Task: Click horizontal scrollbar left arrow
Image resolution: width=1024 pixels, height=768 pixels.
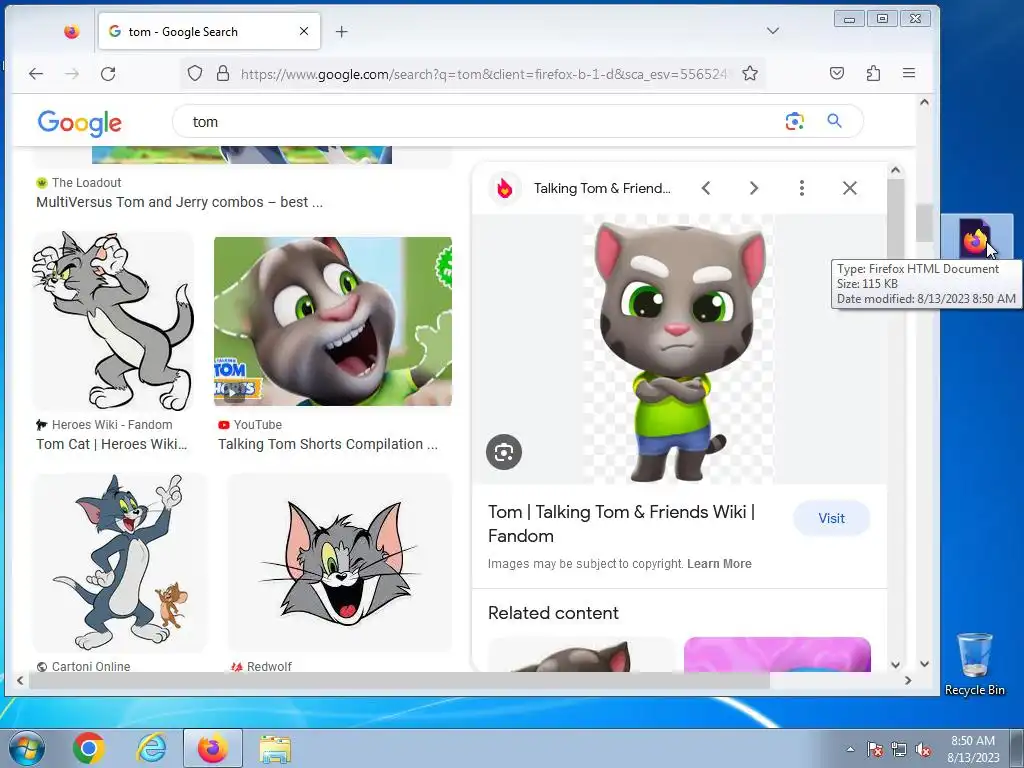Action: (20, 680)
